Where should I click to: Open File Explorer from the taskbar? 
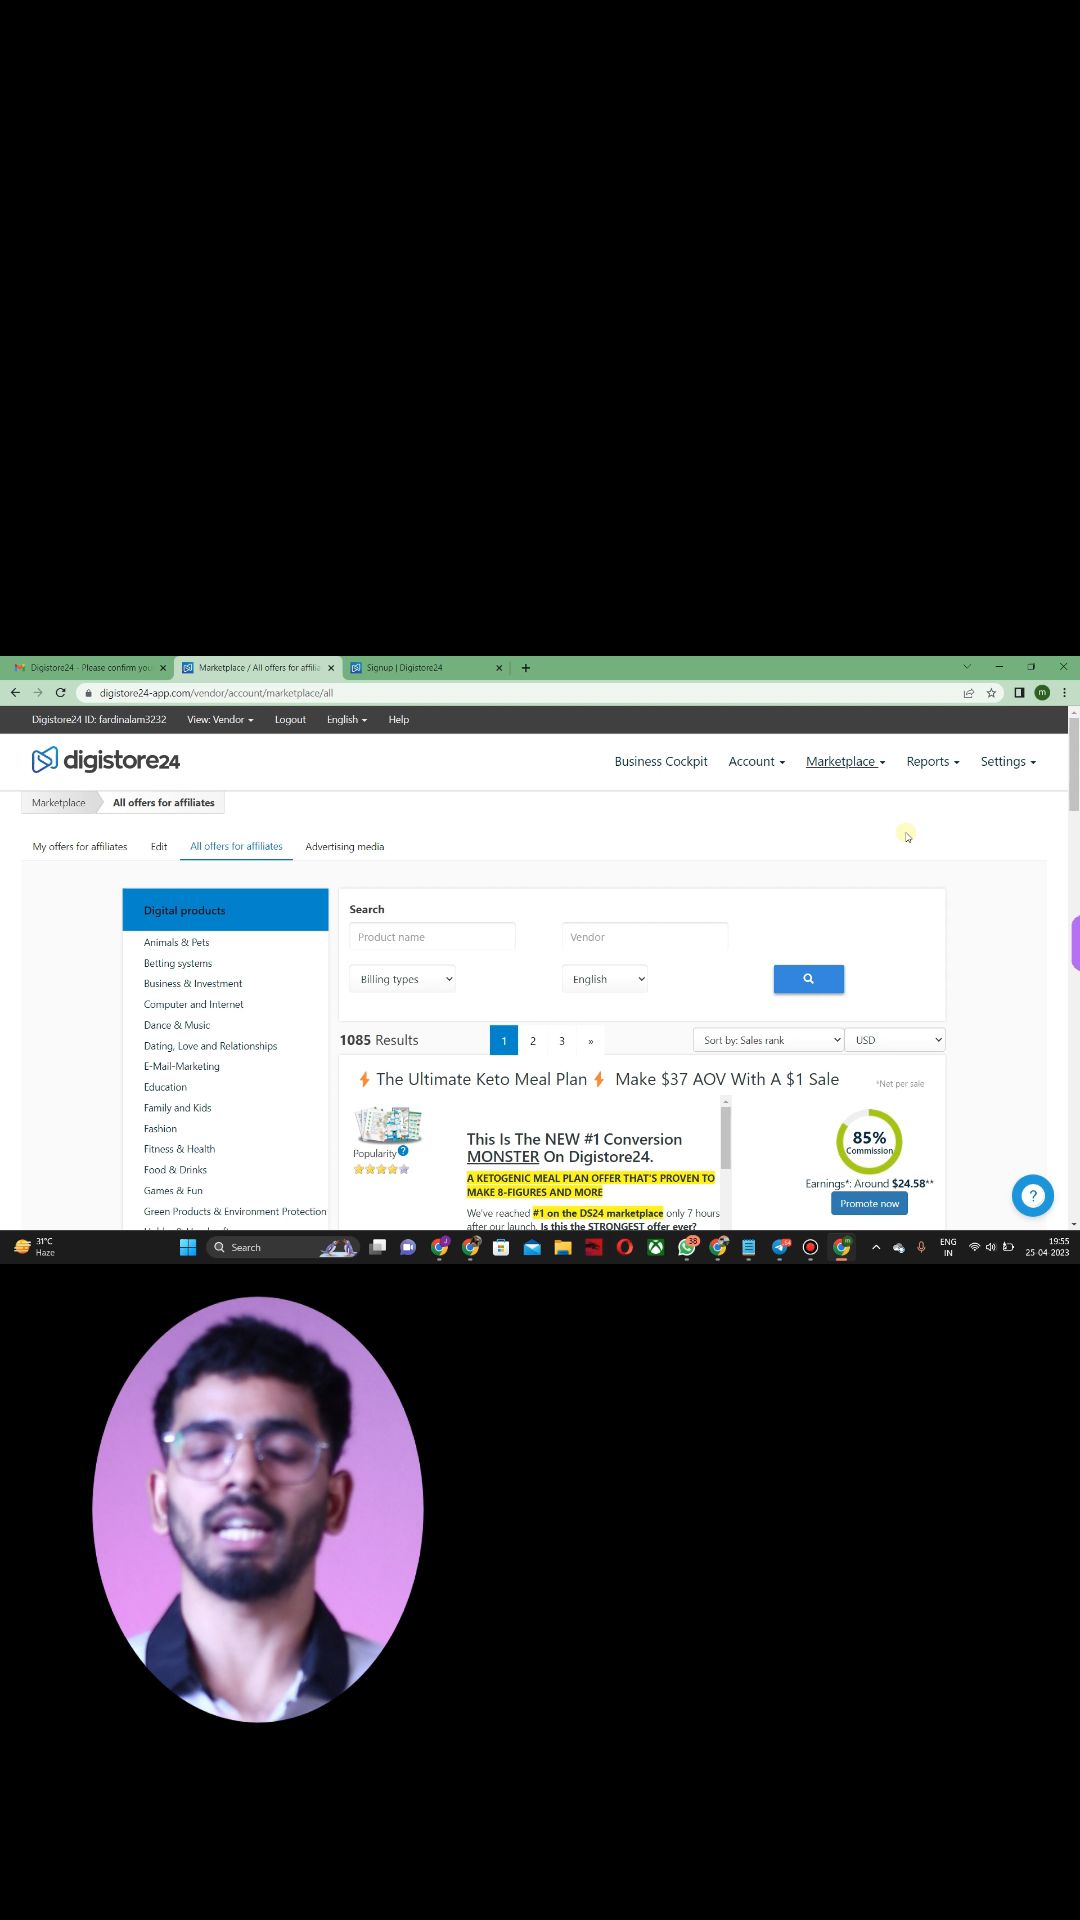tap(563, 1247)
